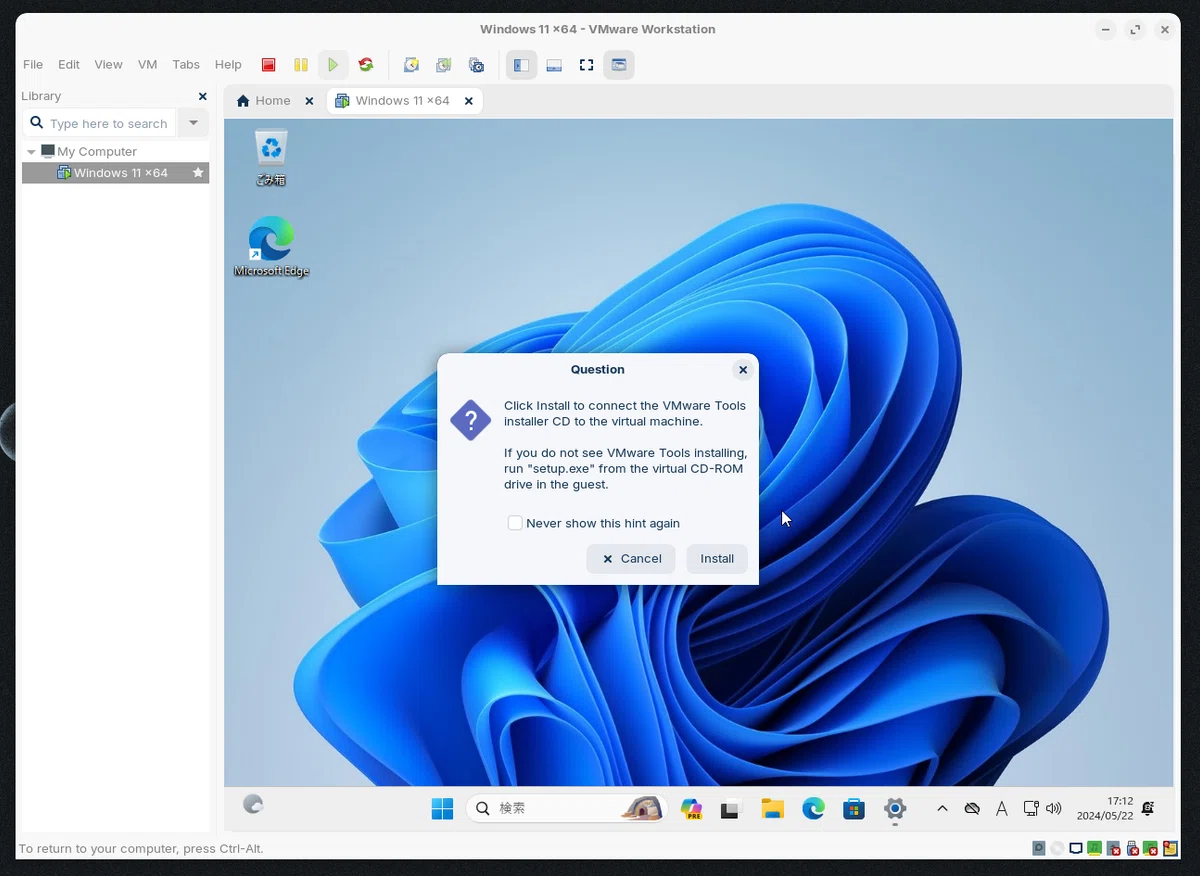Click Cancel in the Question dialog
The height and width of the screenshot is (876, 1200).
tap(631, 559)
